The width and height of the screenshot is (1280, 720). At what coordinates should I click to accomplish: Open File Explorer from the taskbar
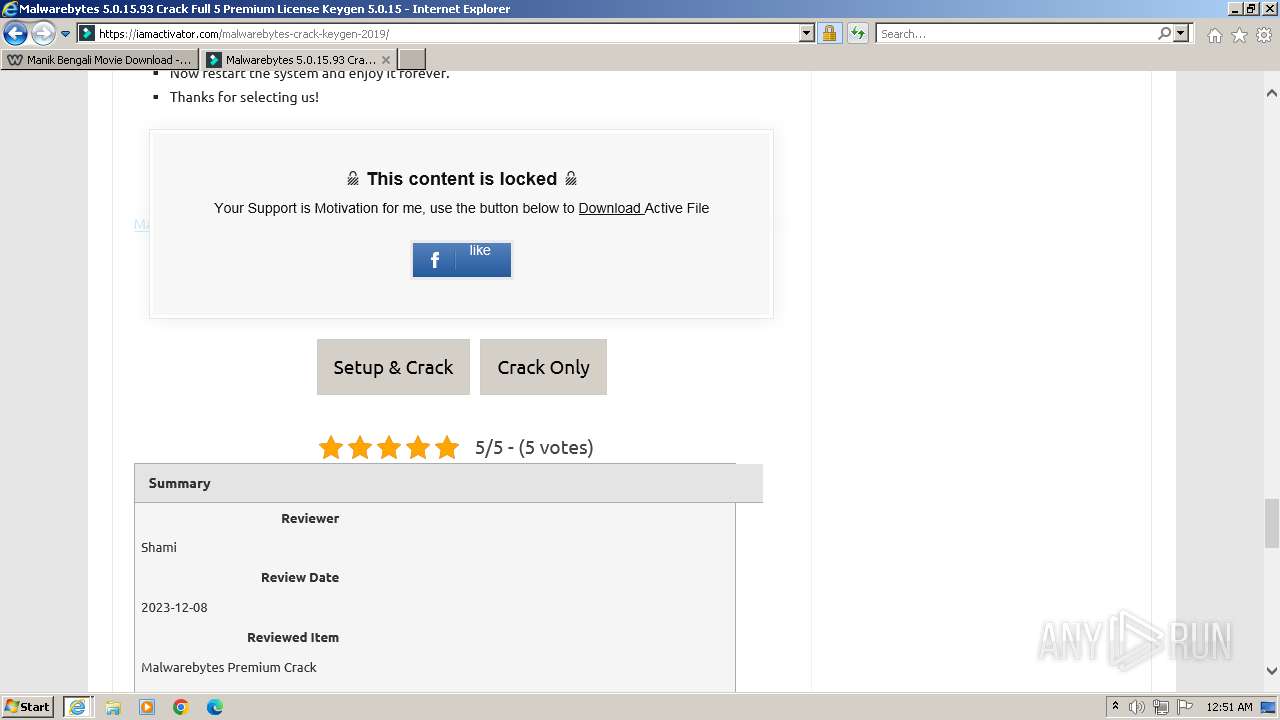(113, 707)
